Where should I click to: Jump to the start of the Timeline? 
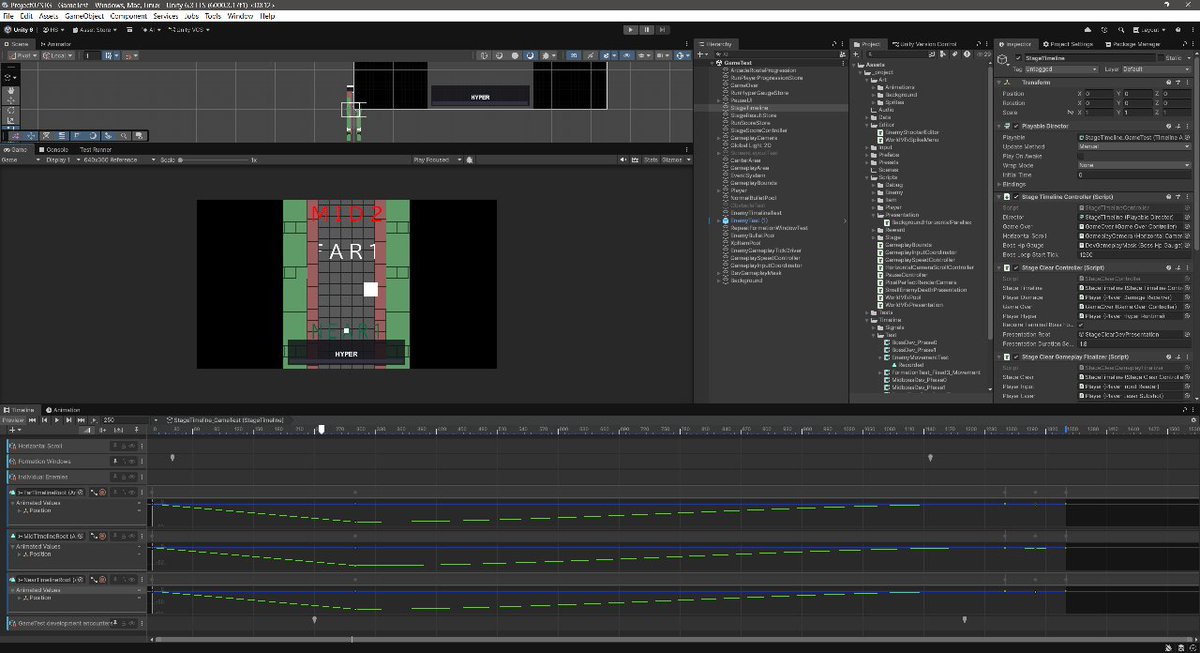click(x=33, y=420)
